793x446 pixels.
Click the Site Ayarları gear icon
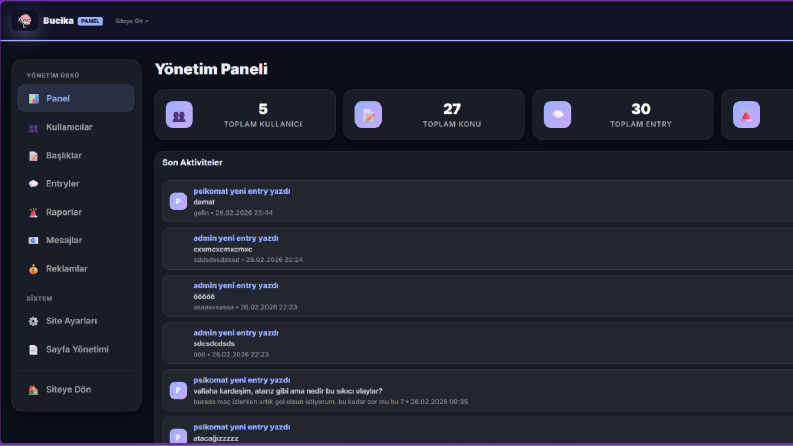point(33,321)
